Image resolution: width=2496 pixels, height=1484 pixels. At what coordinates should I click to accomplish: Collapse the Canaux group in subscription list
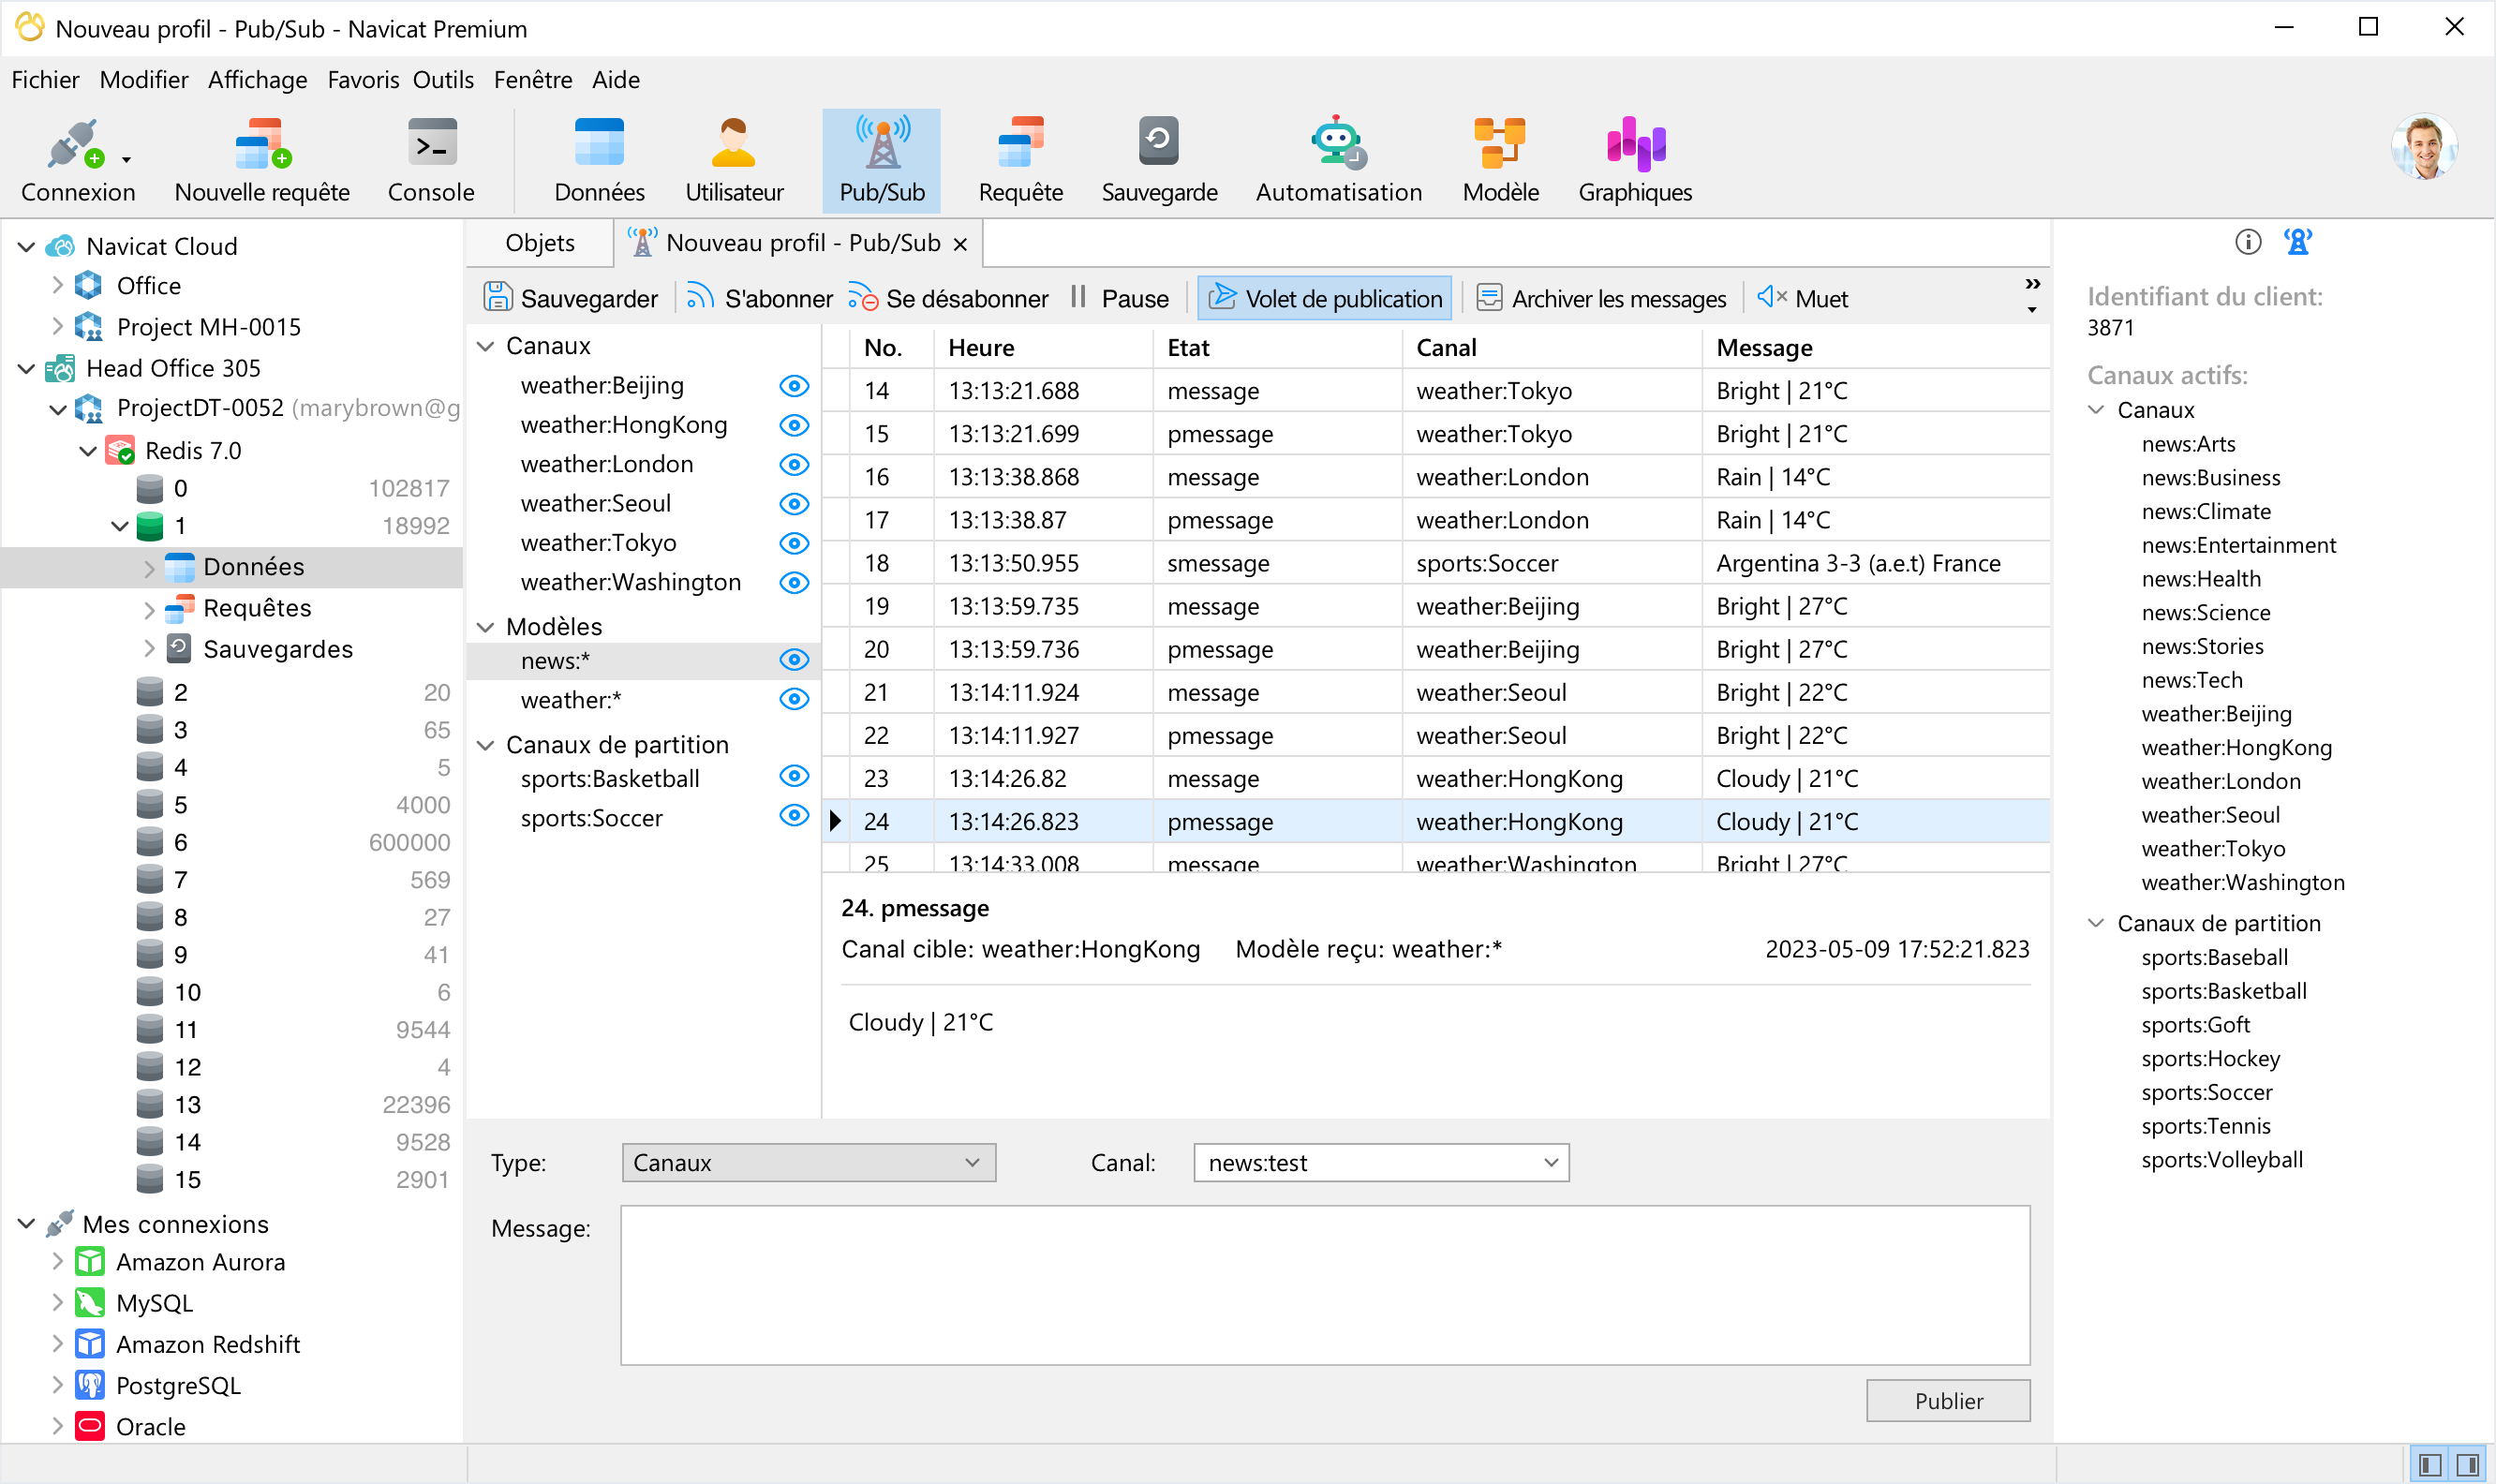click(486, 346)
